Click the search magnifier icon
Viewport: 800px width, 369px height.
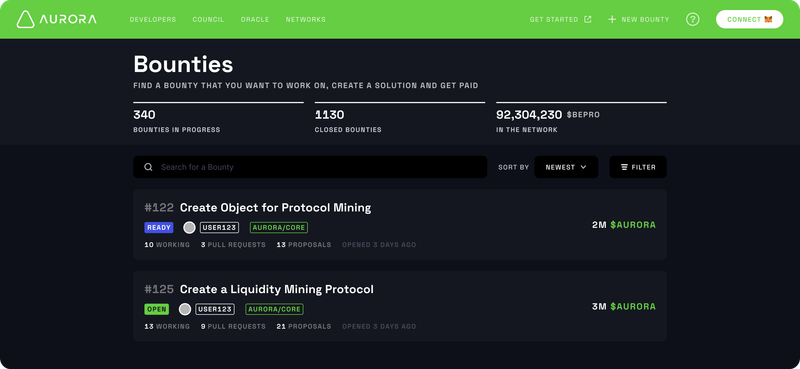pos(148,167)
